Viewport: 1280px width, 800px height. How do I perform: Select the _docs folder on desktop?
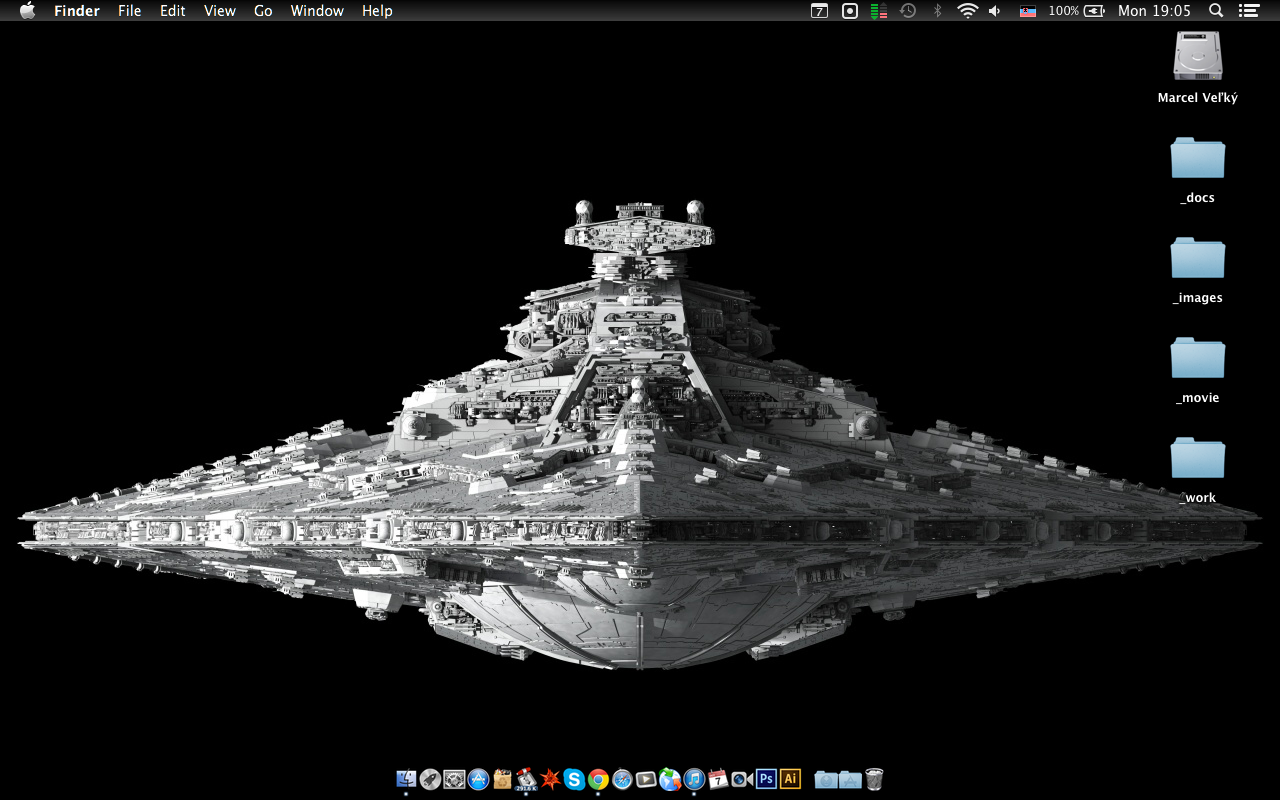pyautogui.click(x=1197, y=158)
